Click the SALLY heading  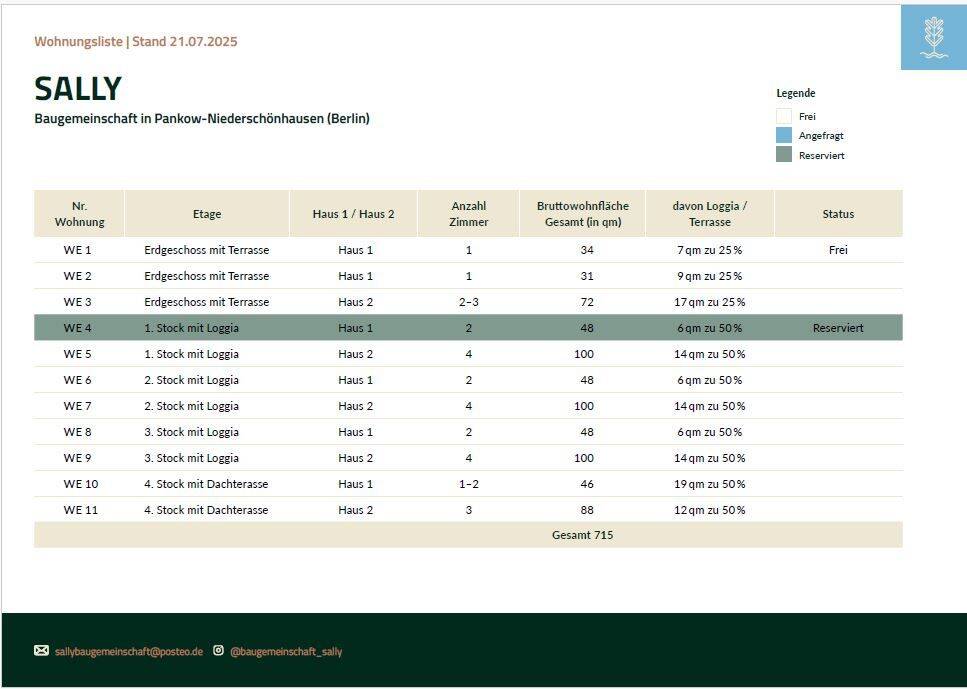pyautogui.click(x=78, y=89)
